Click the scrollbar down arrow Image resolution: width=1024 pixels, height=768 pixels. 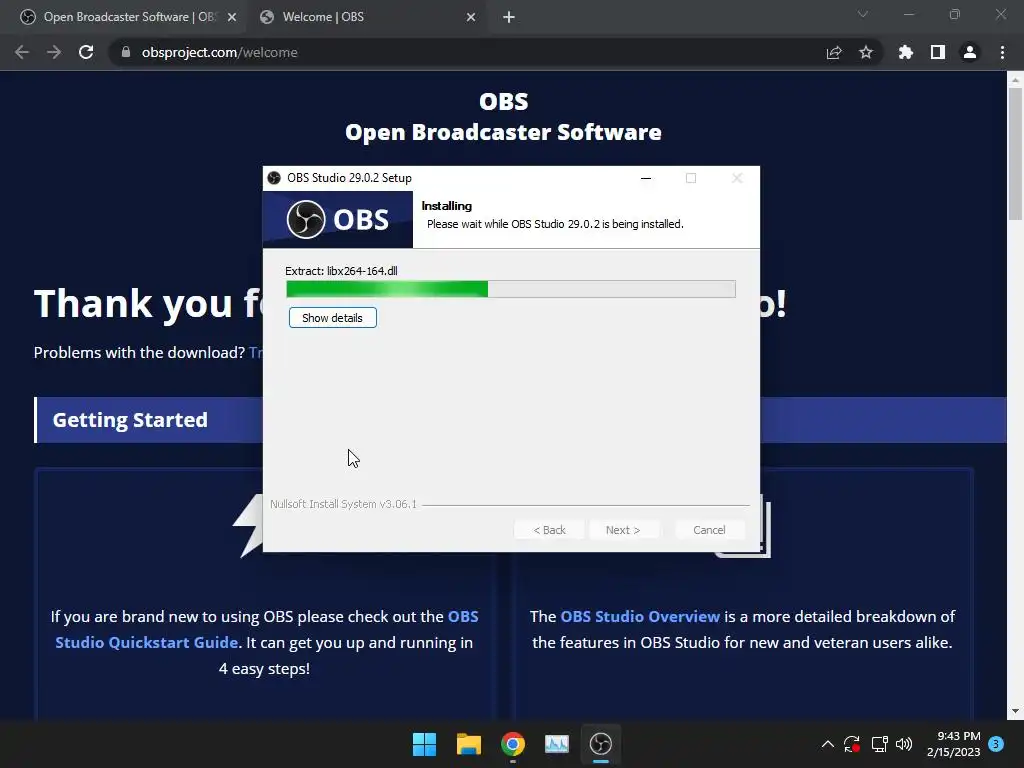point(1015,712)
